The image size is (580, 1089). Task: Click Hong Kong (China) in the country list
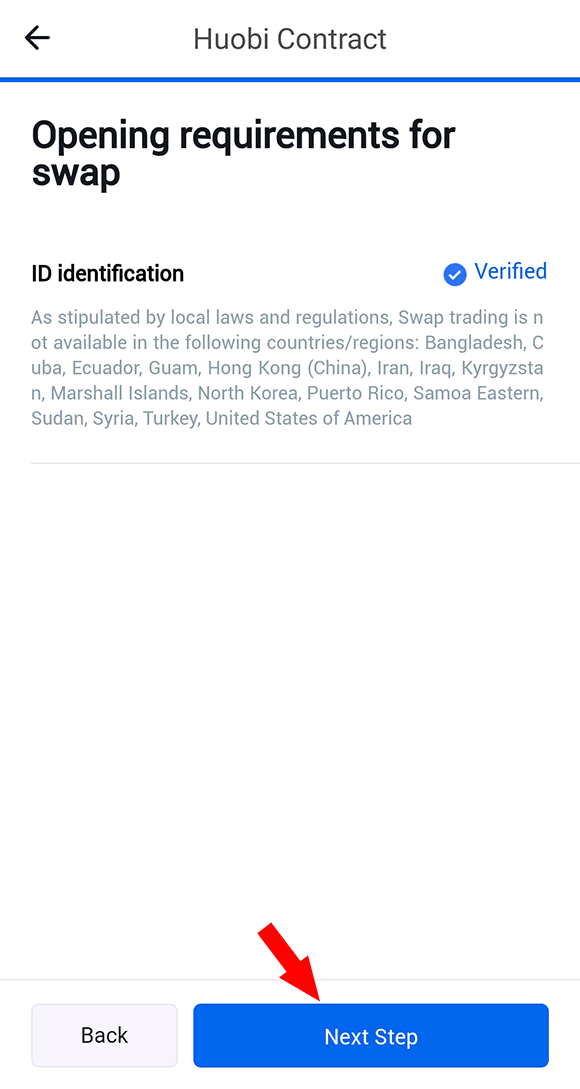pyautogui.click(x=288, y=368)
